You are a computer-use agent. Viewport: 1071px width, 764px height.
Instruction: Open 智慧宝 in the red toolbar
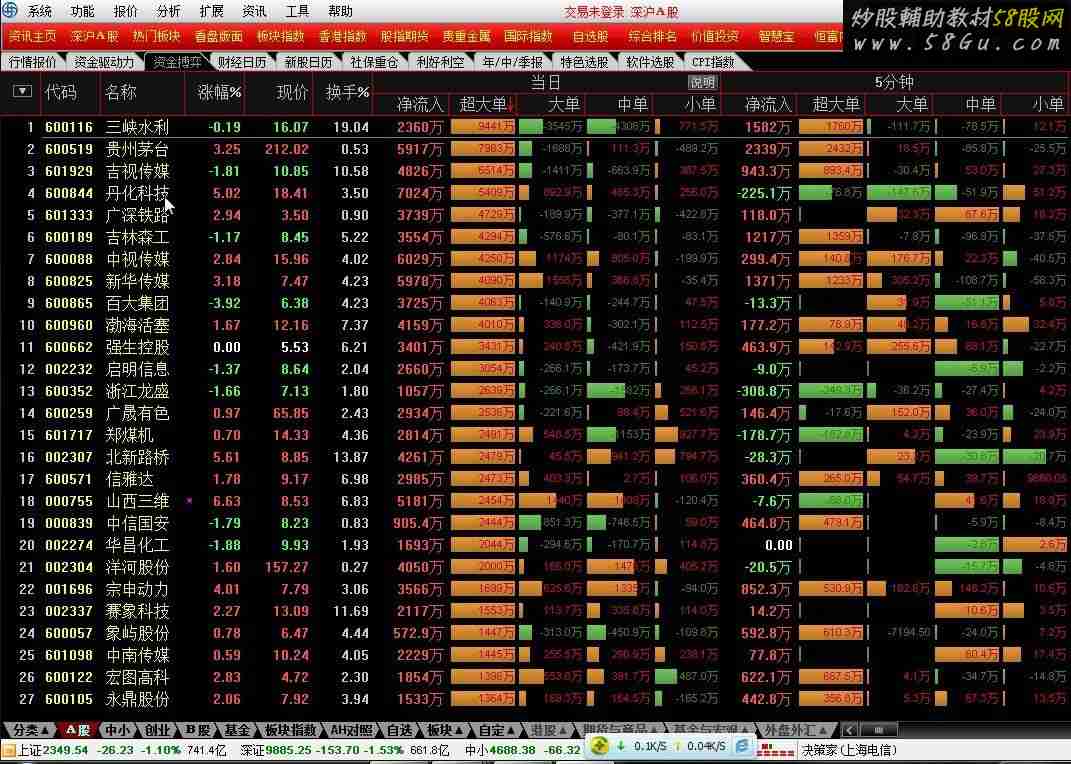click(x=777, y=36)
